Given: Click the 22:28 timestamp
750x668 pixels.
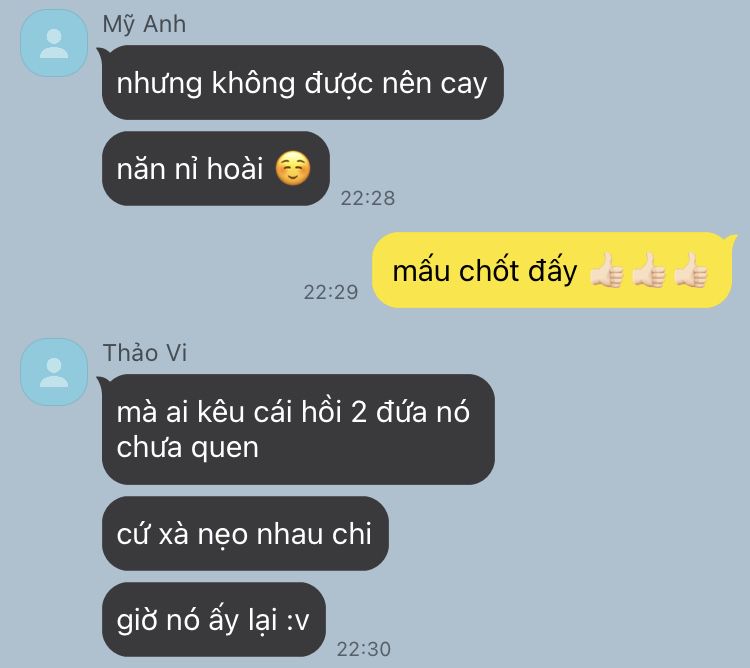Looking at the screenshot, I should pos(368,198).
